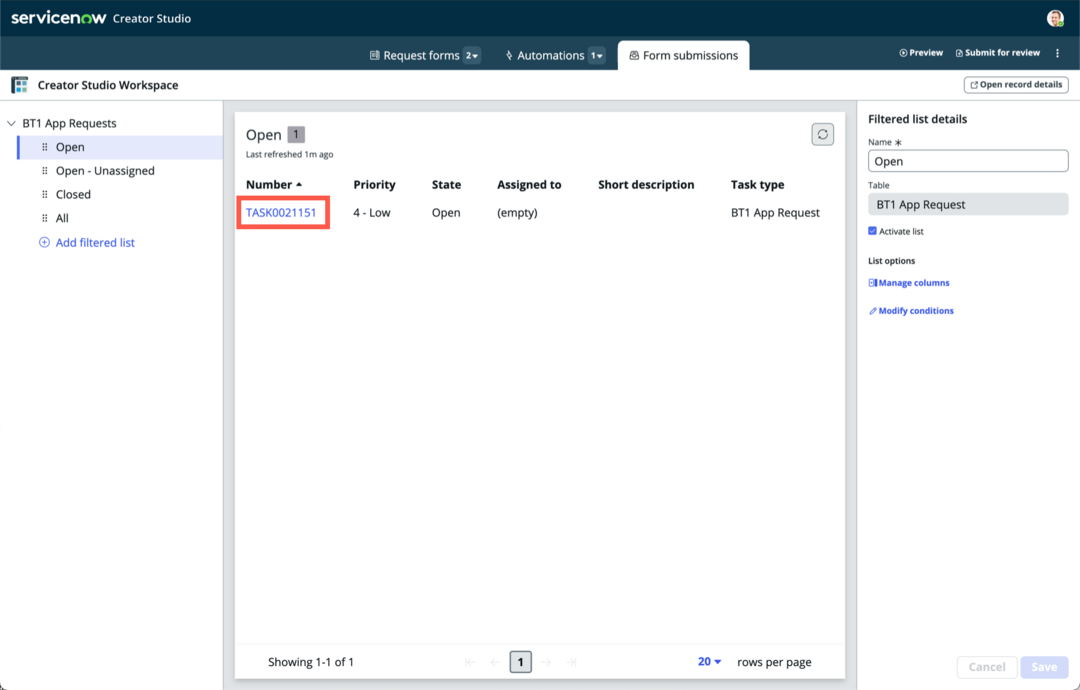Click the '4 - Low' priority cell
Viewport: 1080px width, 690px height.
point(372,213)
